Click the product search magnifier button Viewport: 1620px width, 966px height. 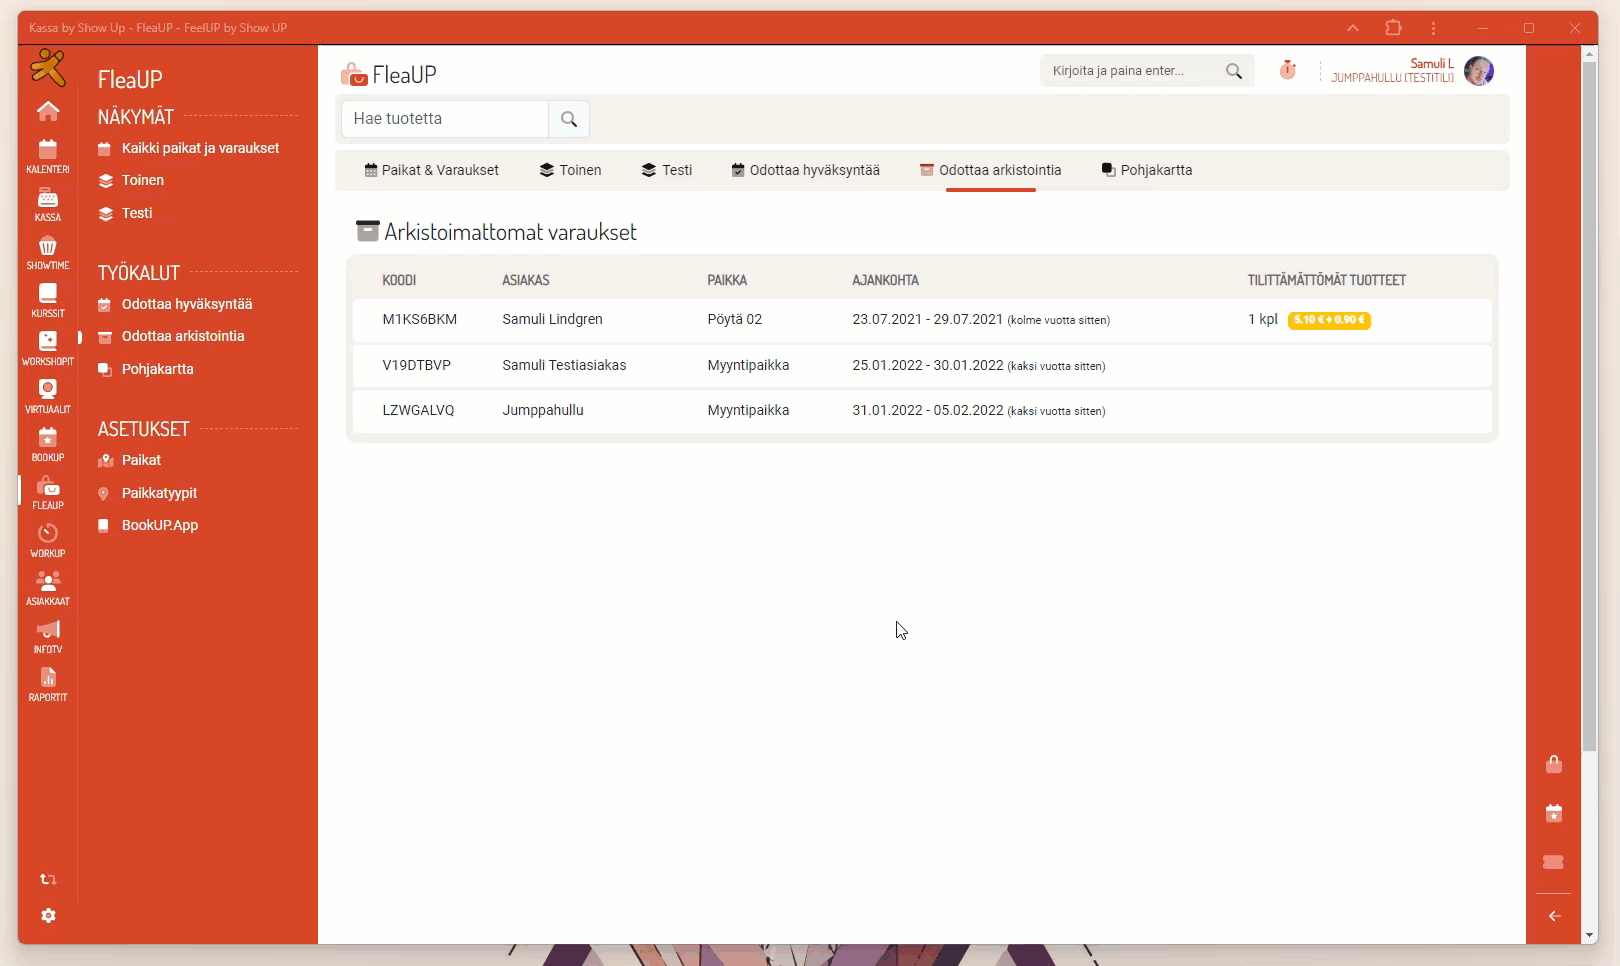coord(569,119)
